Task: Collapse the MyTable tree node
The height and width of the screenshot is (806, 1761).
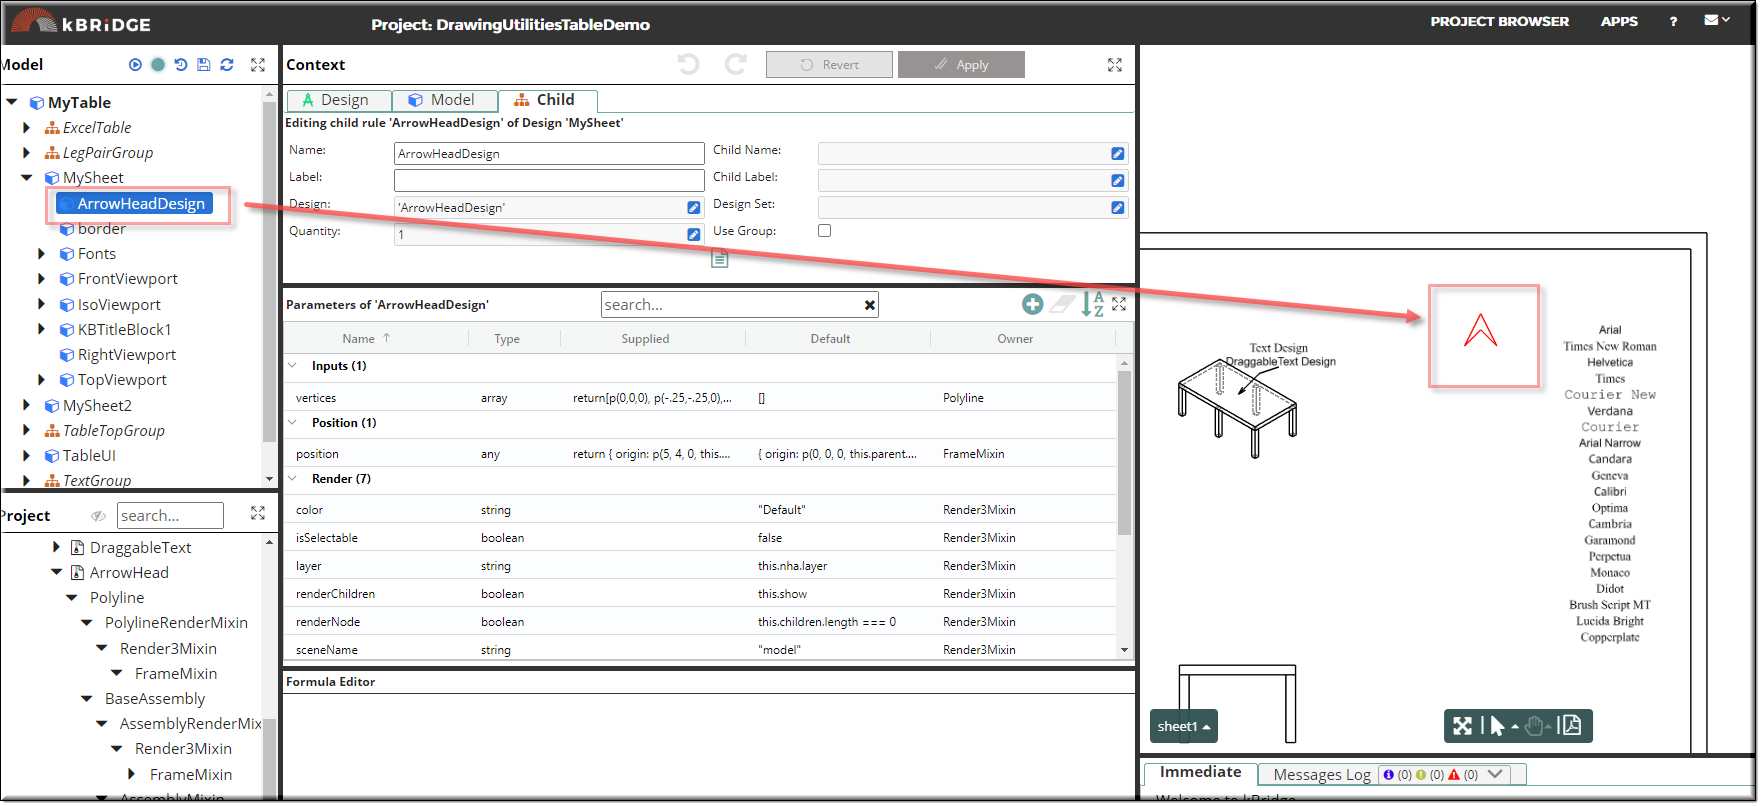Action: click(x=12, y=102)
